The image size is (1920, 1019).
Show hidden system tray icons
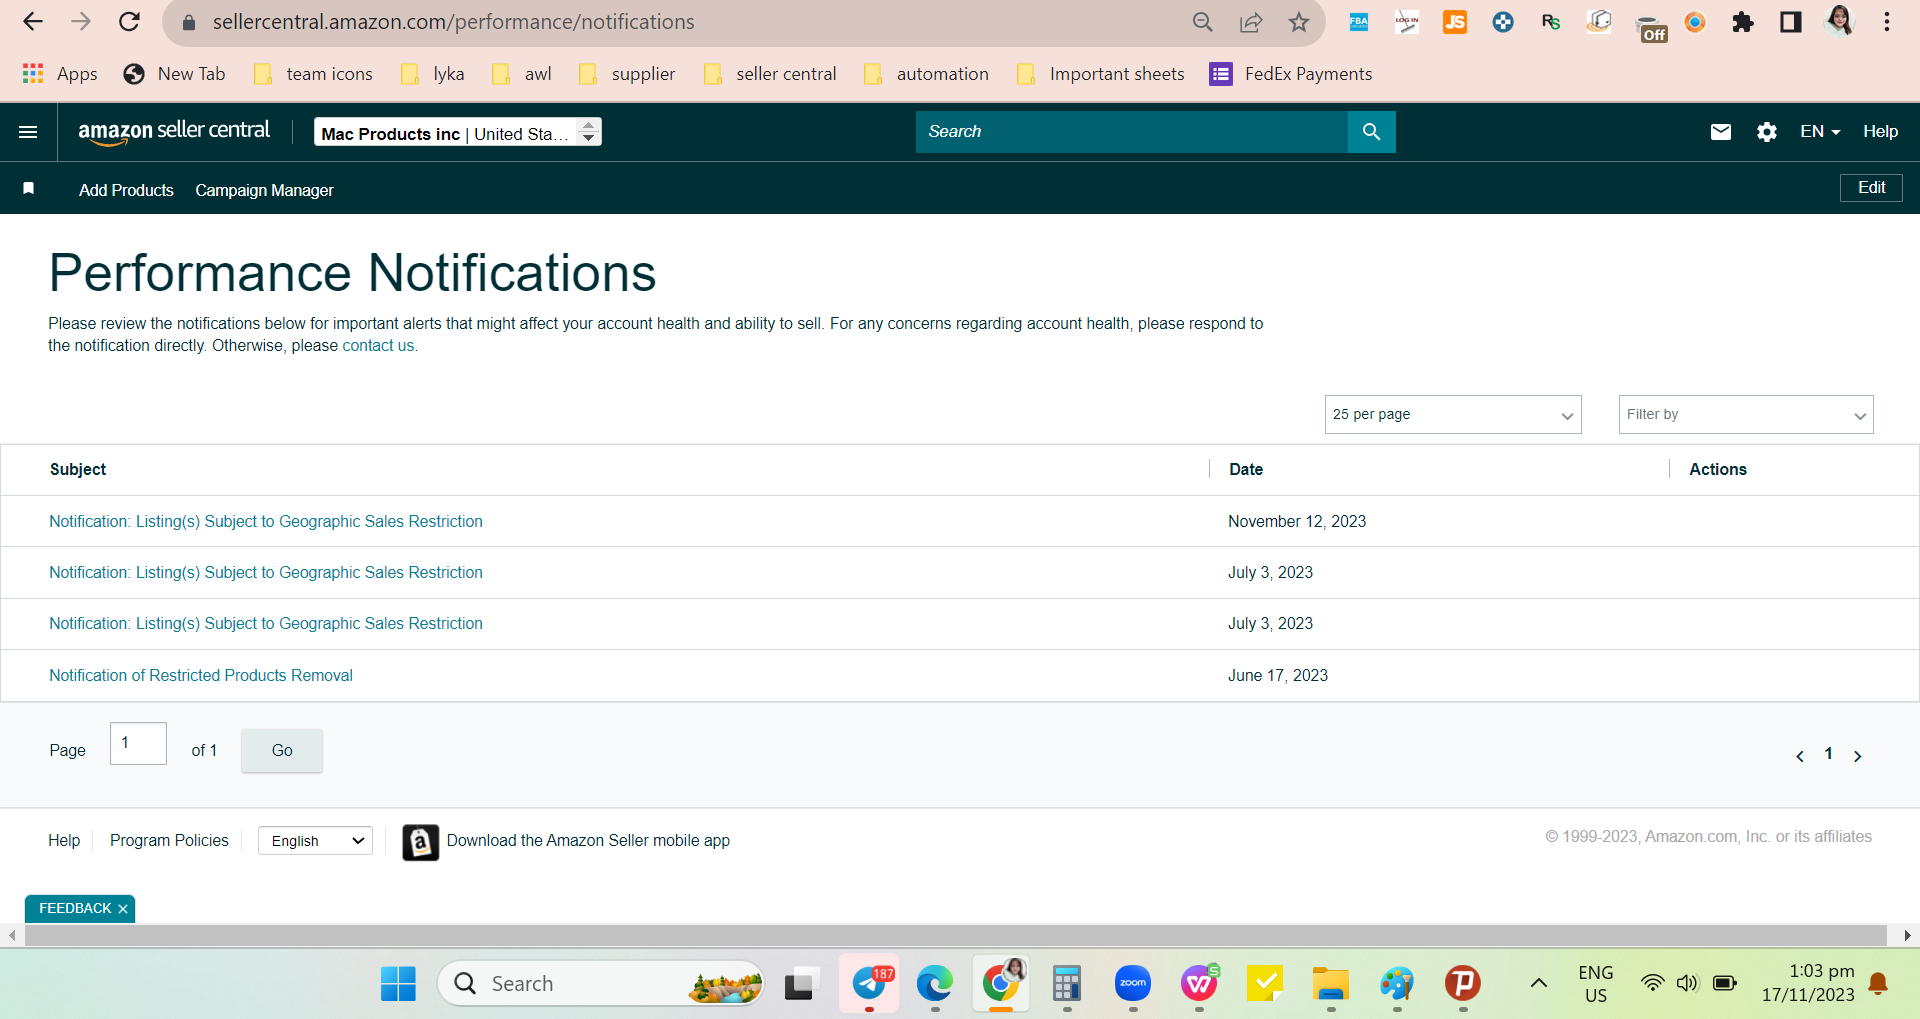pyautogui.click(x=1539, y=984)
